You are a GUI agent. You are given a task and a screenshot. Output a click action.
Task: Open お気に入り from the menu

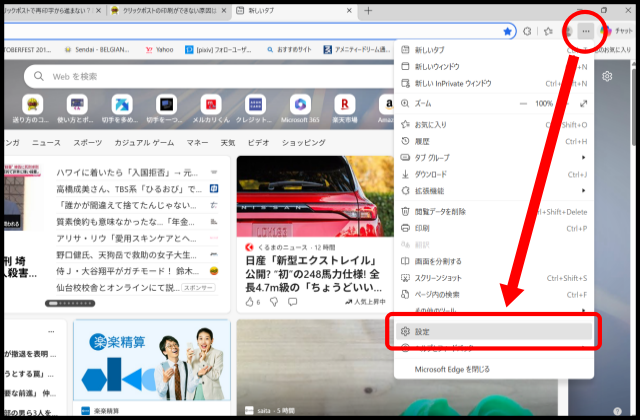(x=494, y=124)
